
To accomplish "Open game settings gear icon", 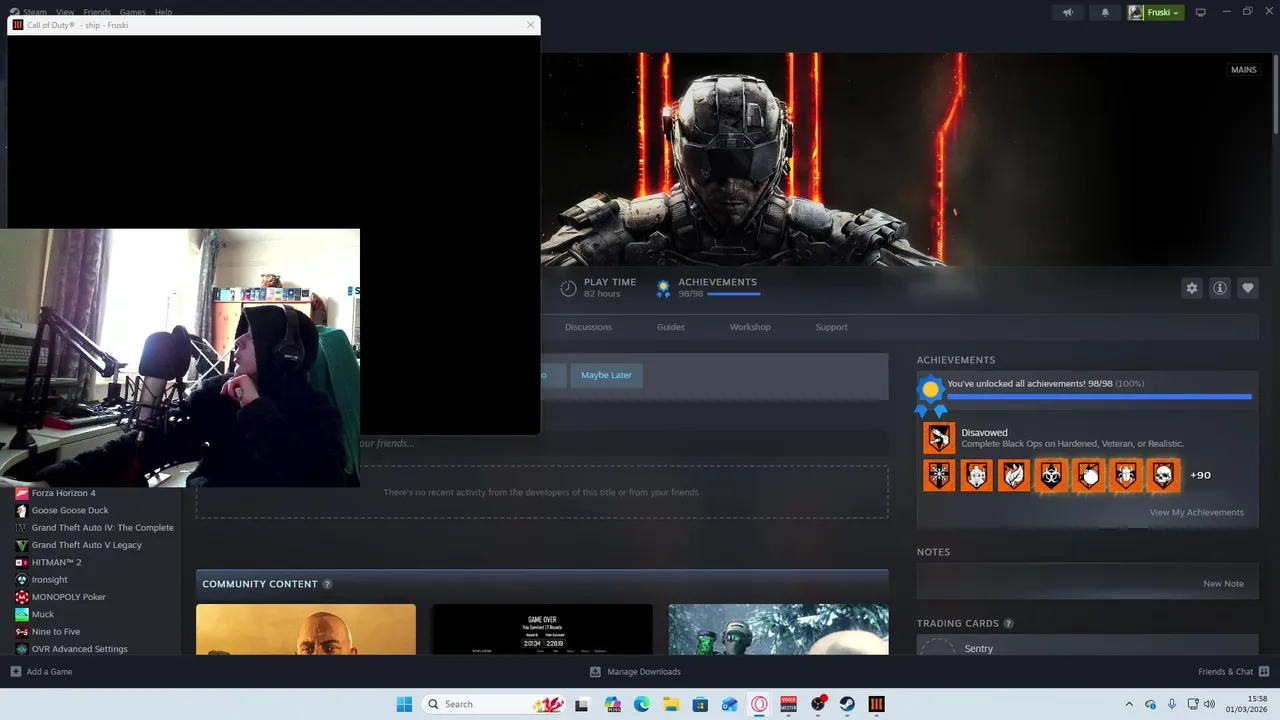I will coord(1191,288).
